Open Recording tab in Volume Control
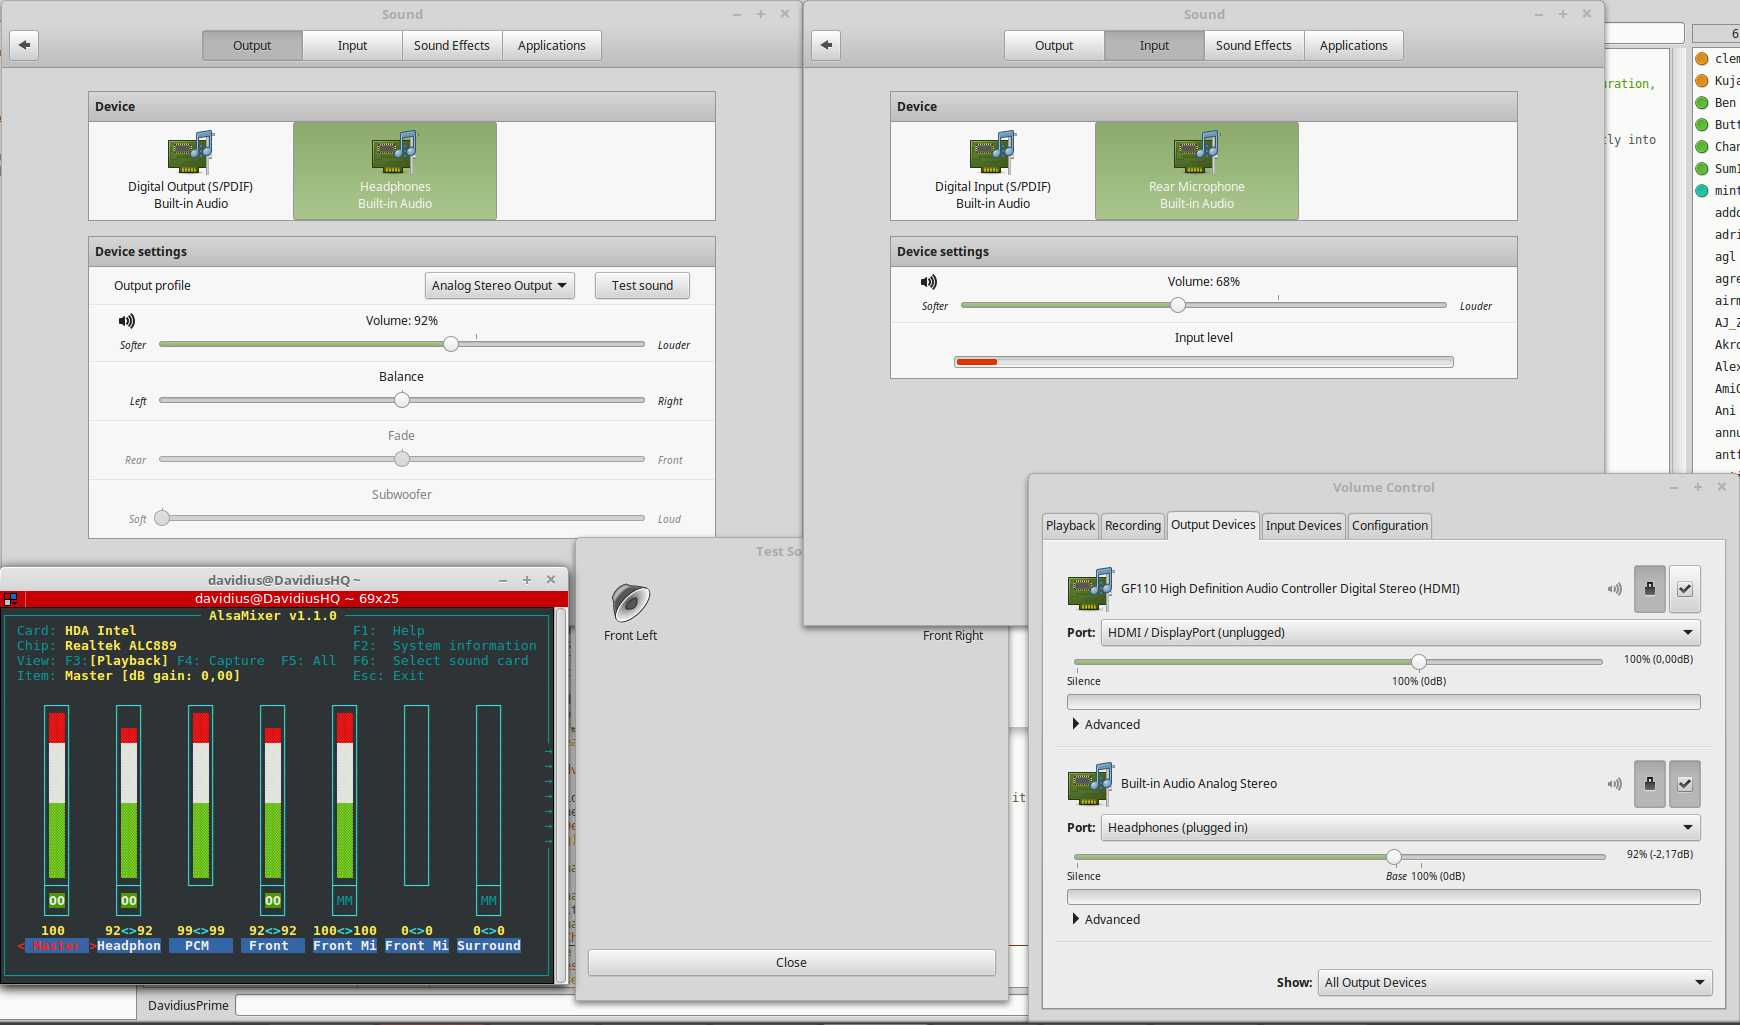The image size is (1740, 1025). point(1133,526)
